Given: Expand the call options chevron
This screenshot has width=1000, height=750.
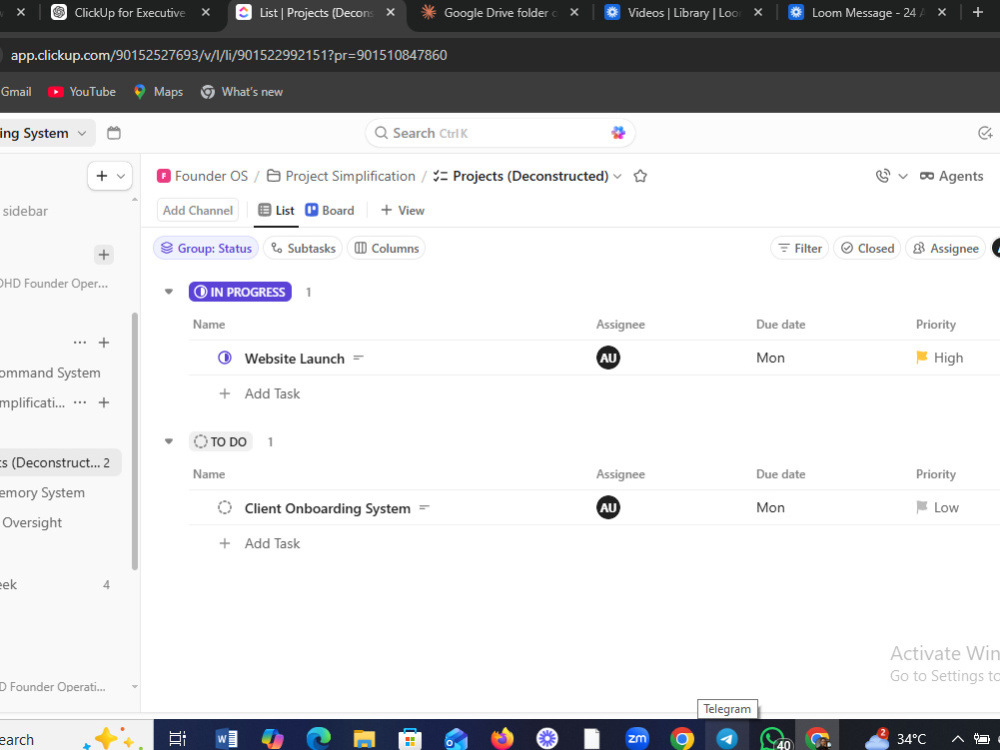Looking at the screenshot, I should pos(902,177).
